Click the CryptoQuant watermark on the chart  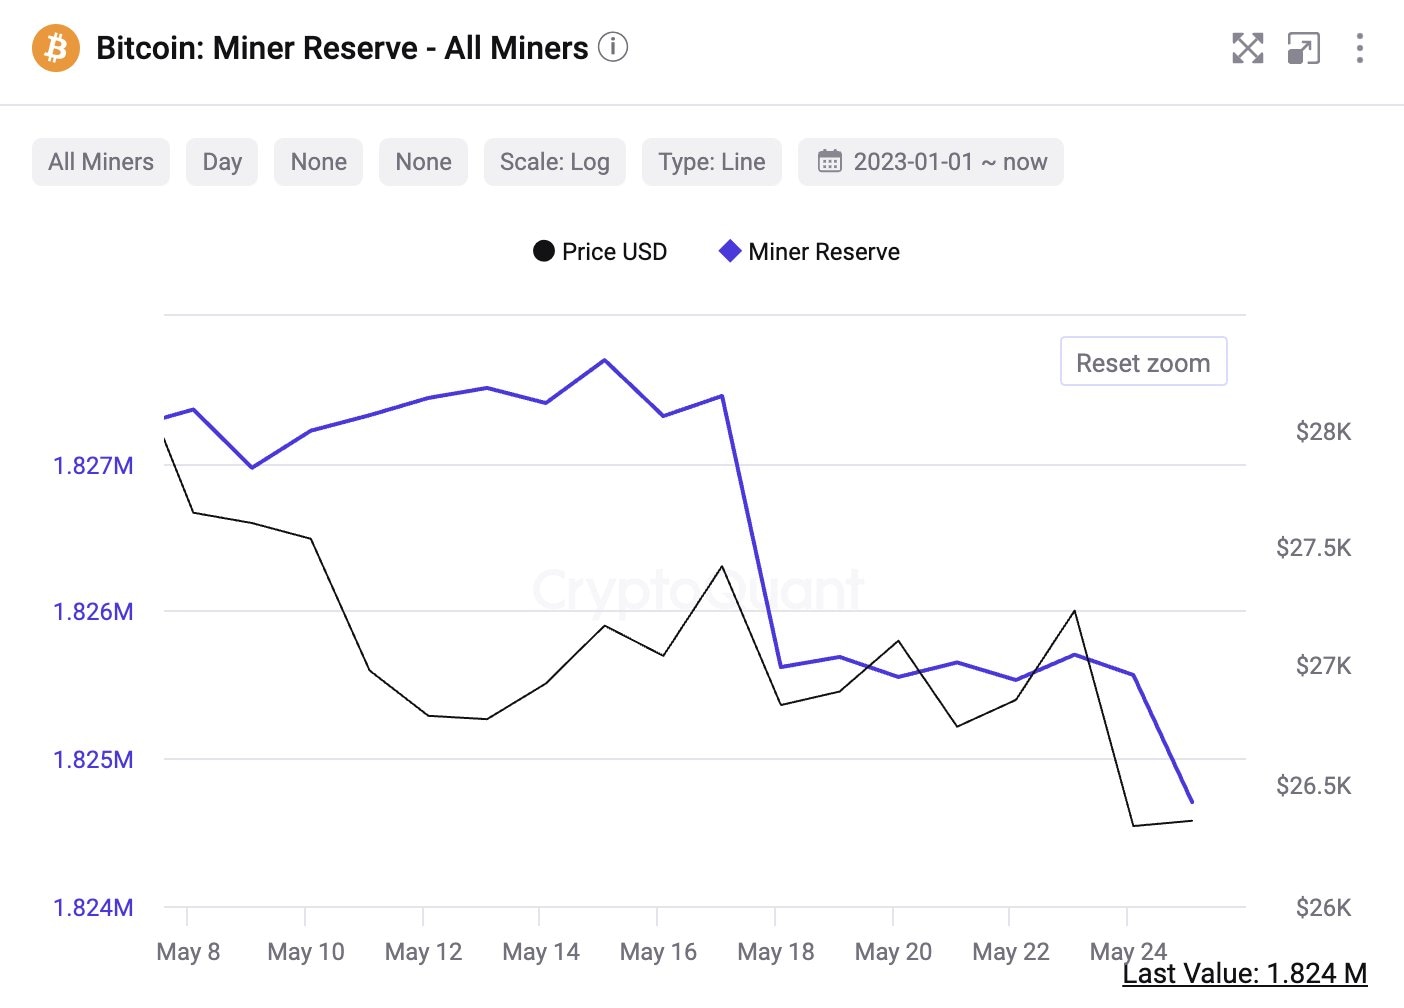click(700, 590)
